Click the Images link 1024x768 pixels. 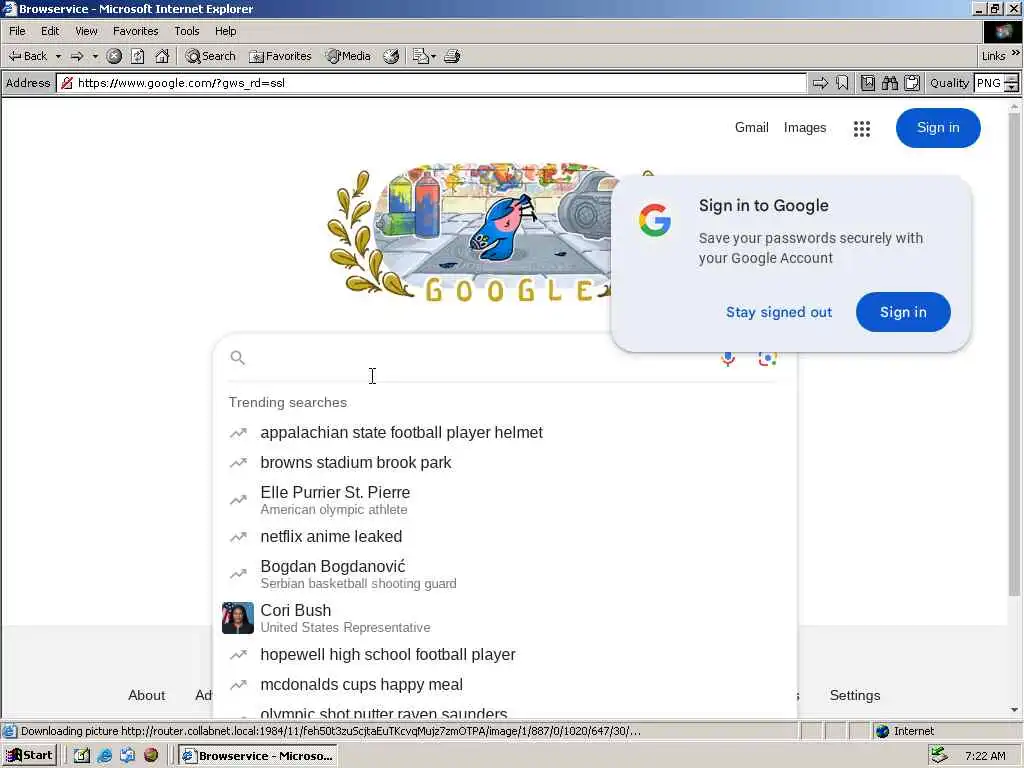pos(805,128)
